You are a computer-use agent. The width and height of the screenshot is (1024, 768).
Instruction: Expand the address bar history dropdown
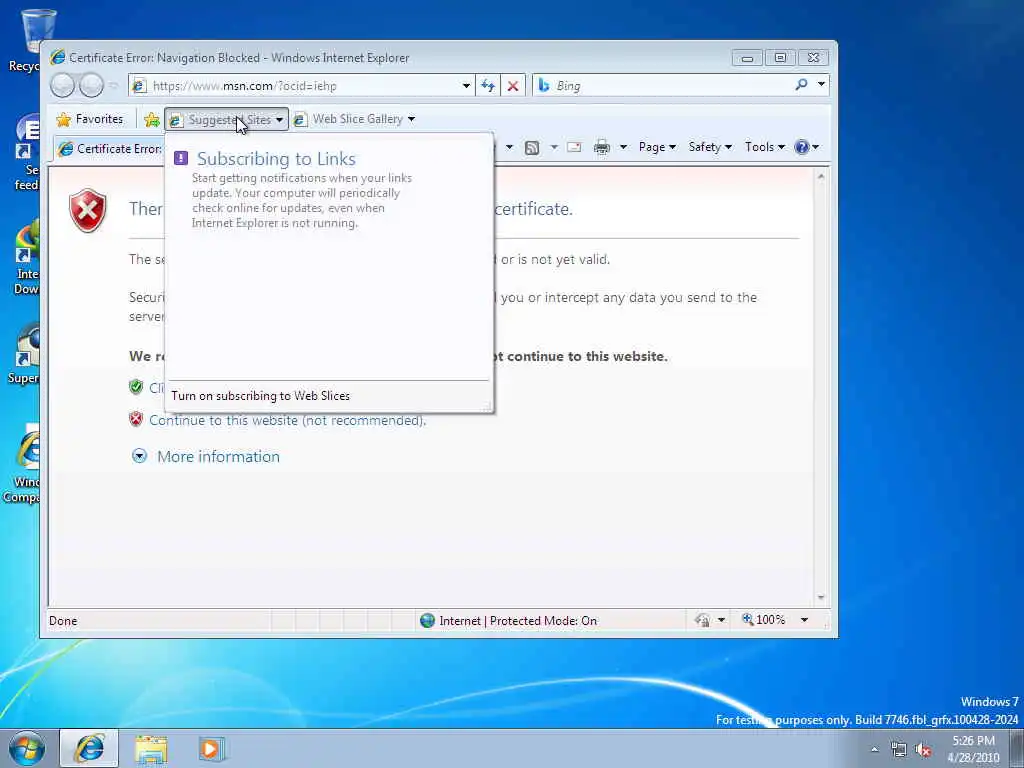click(x=466, y=86)
